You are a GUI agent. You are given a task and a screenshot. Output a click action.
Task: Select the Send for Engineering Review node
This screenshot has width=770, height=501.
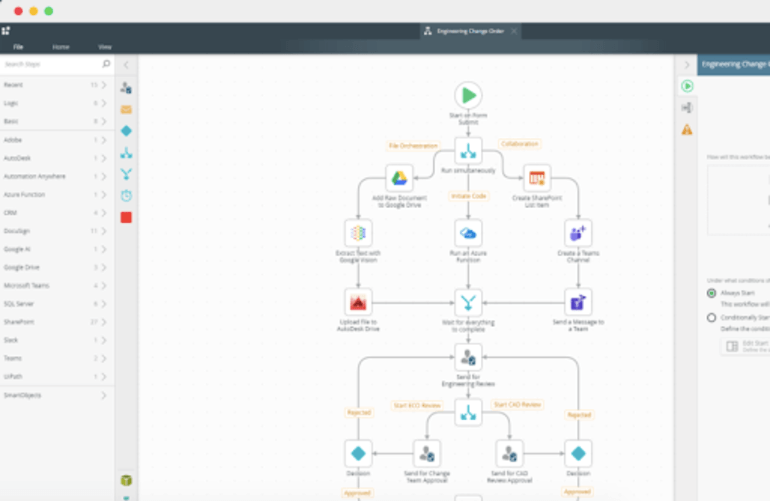tap(468, 358)
